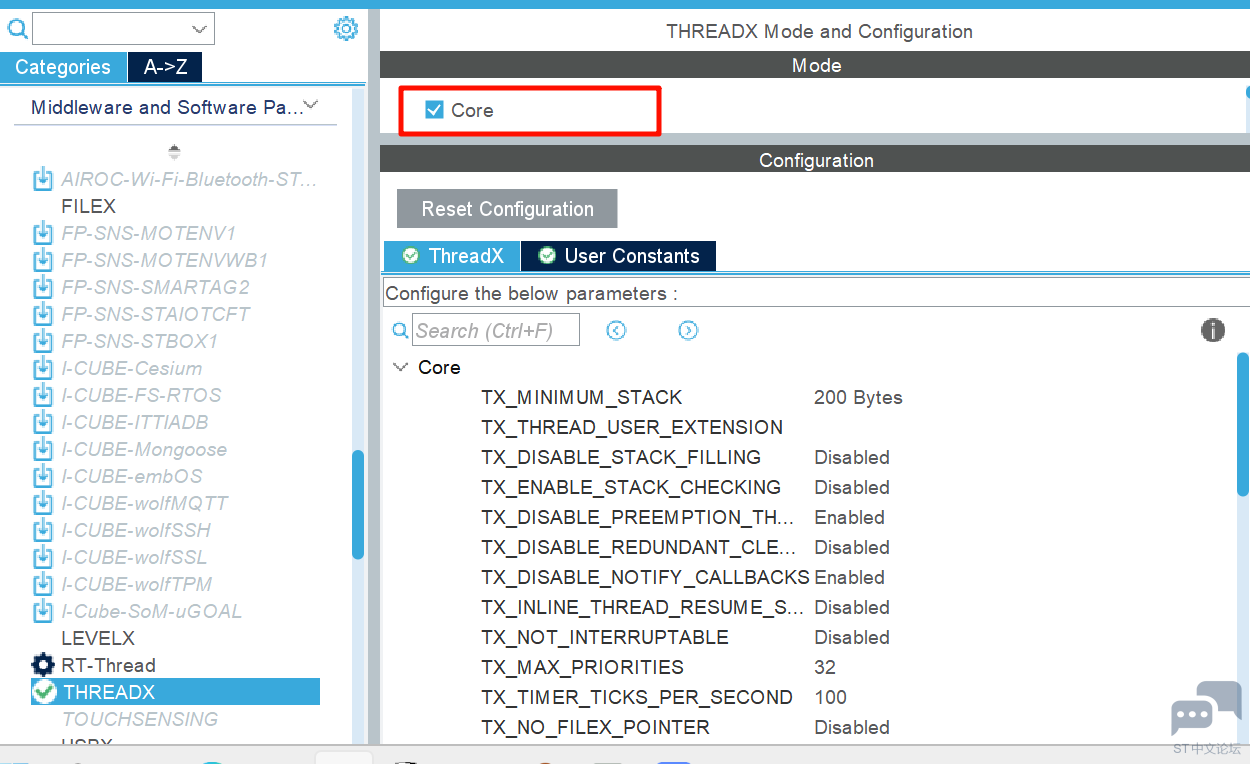Viewport: 1250px width, 764px height.
Task: Click the 200 Bytes value
Action: pyautogui.click(x=858, y=397)
